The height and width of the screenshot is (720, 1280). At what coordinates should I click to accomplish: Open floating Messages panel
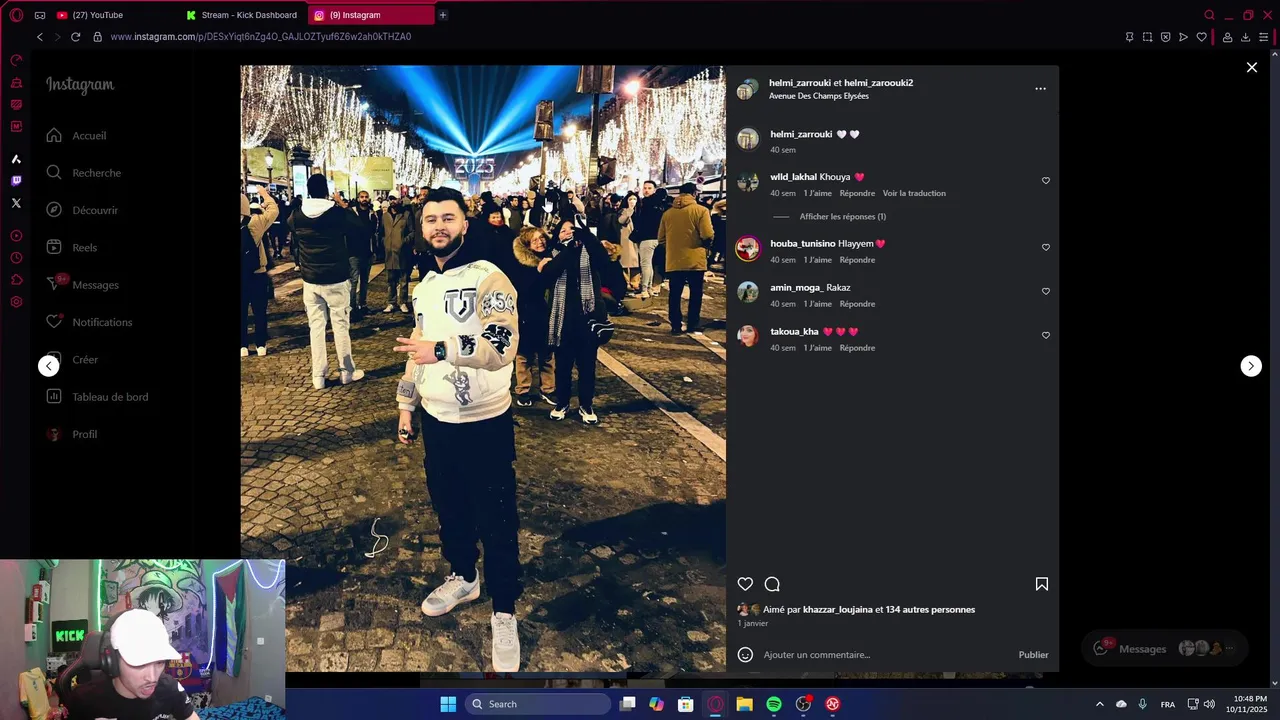(1165, 648)
